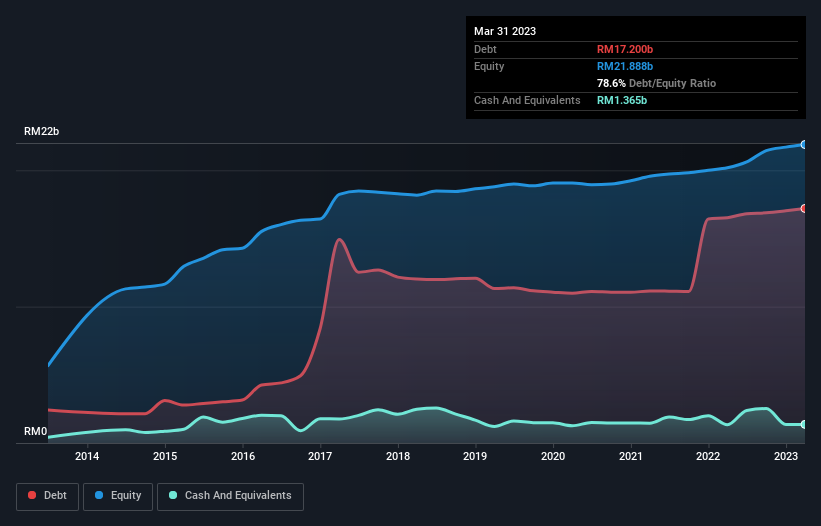
Task: Select the 2016 x-axis label
Action: pyautogui.click(x=243, y=456)
